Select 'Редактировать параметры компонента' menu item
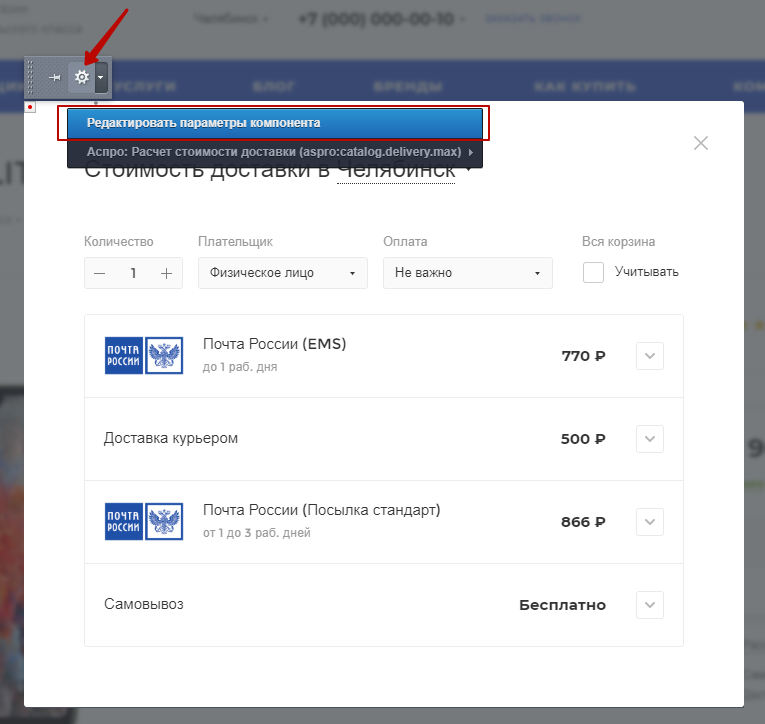 [275, 123]
